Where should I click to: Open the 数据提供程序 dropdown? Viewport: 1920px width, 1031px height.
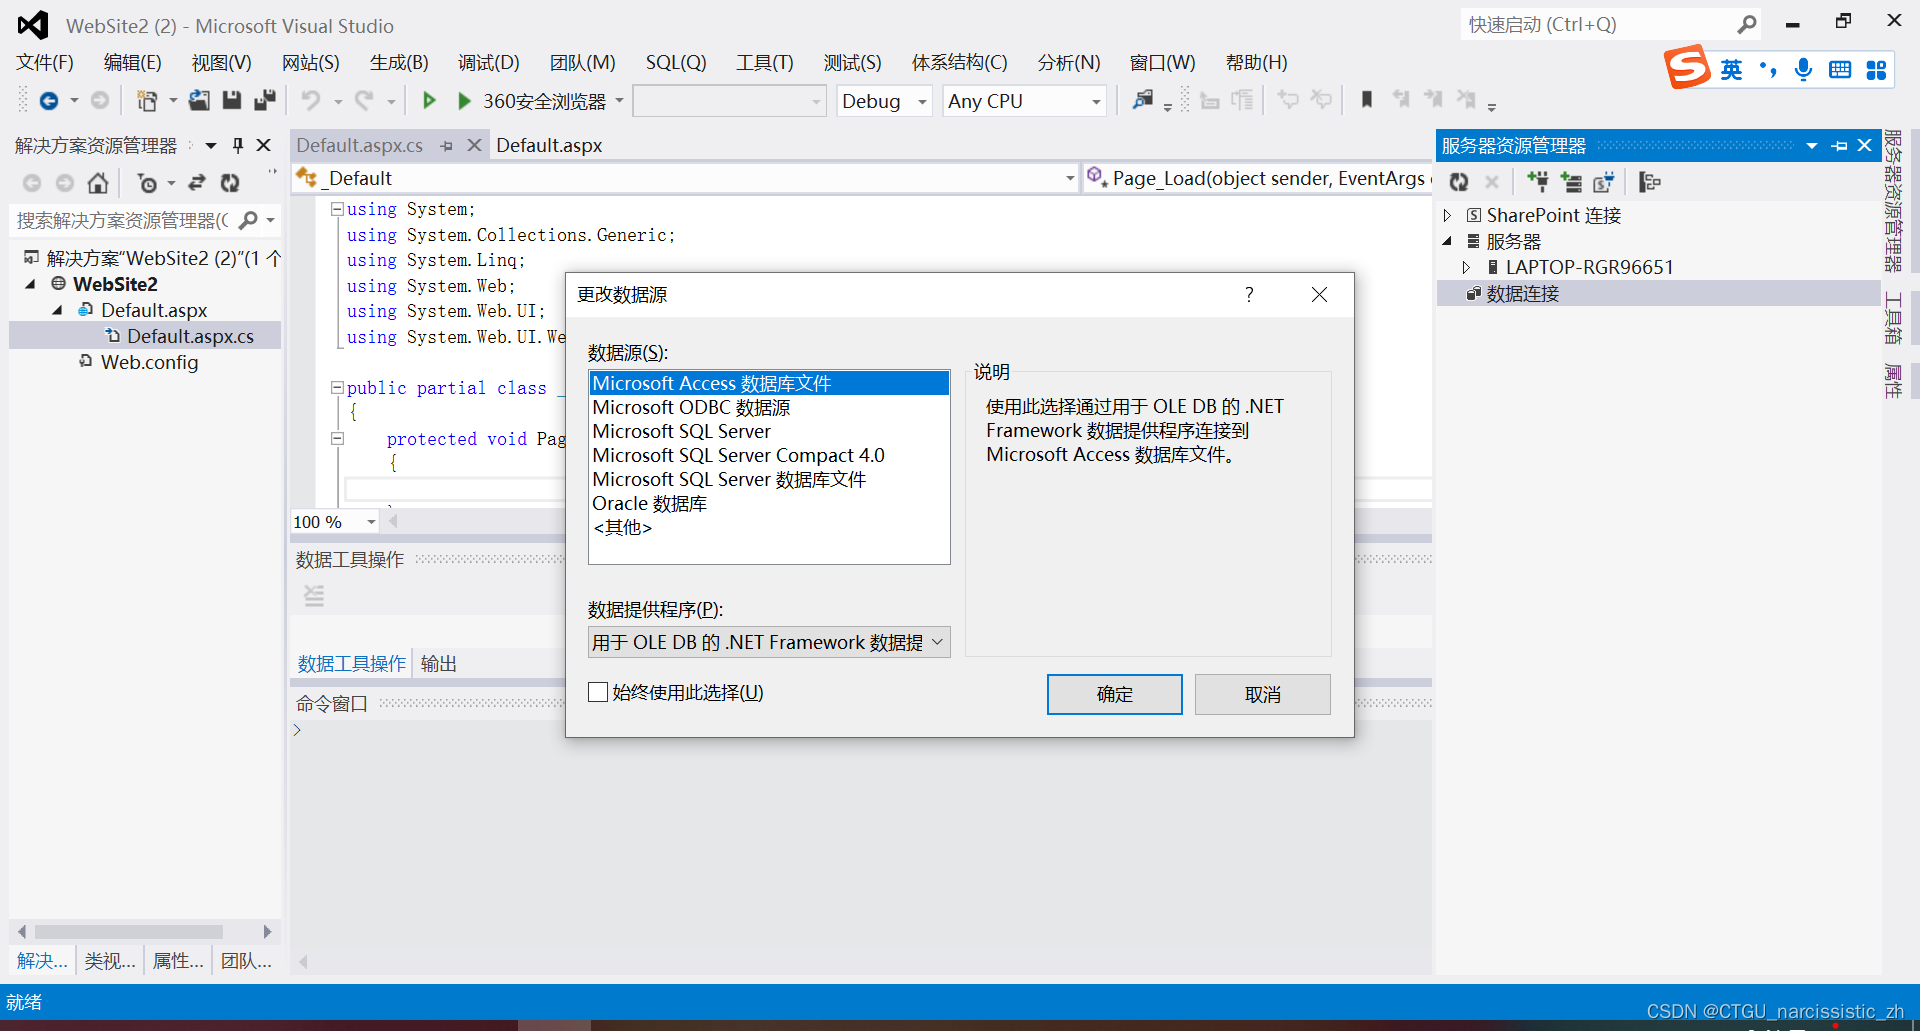pyautogui.click(x=937, y=642)
